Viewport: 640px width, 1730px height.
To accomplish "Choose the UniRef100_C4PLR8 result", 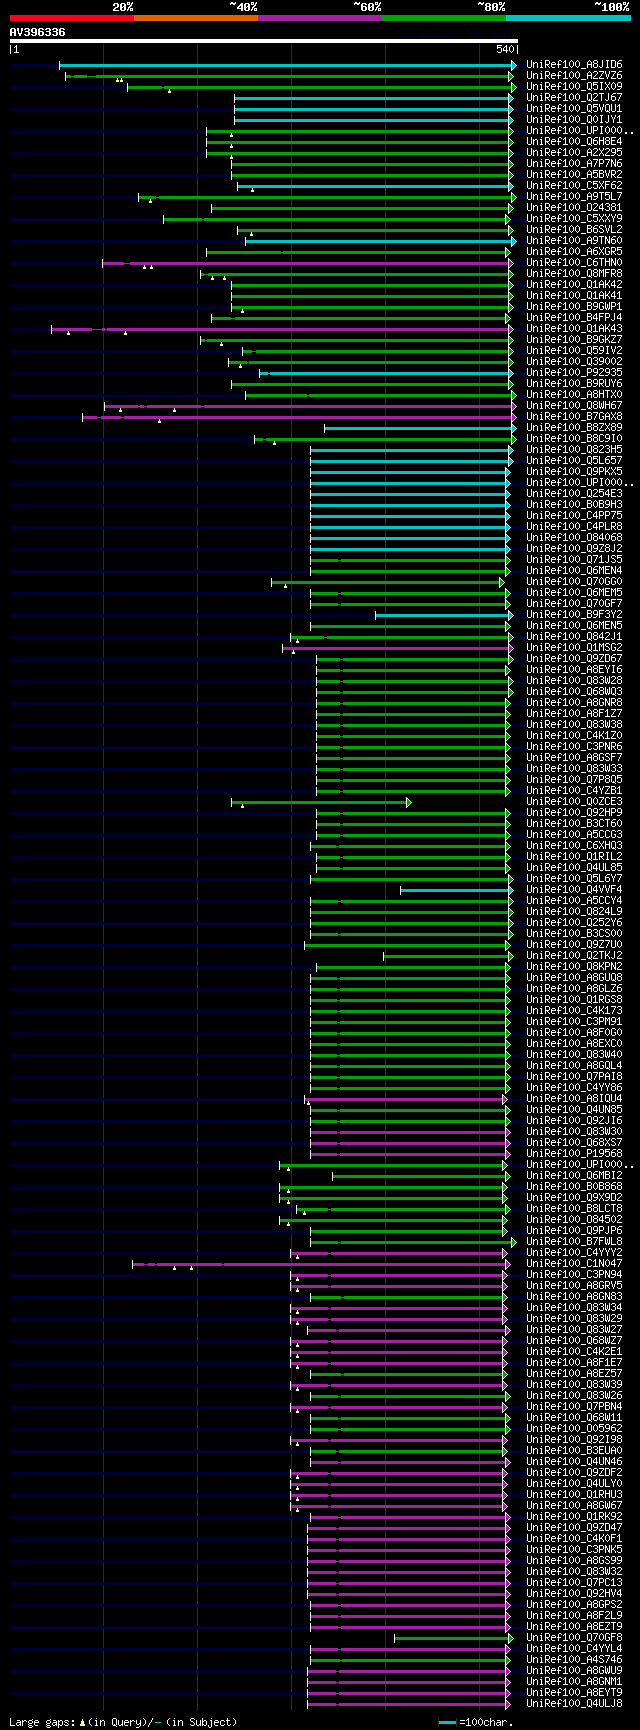I will 574,527.
